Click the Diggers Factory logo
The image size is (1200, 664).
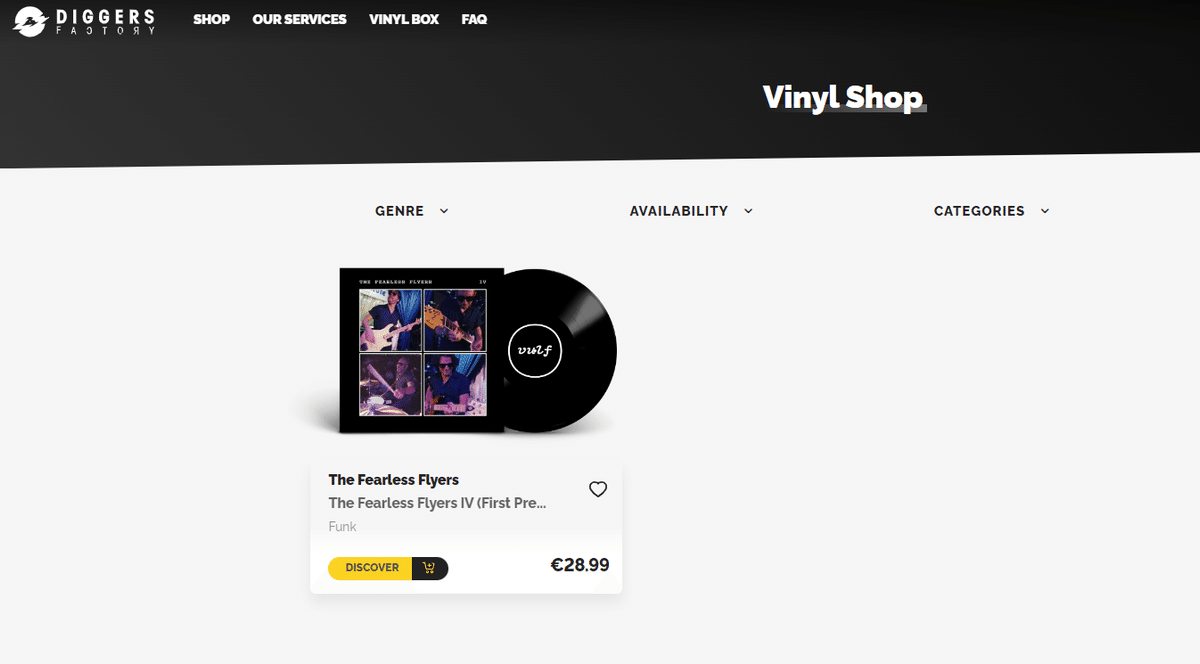click(84, 21)
